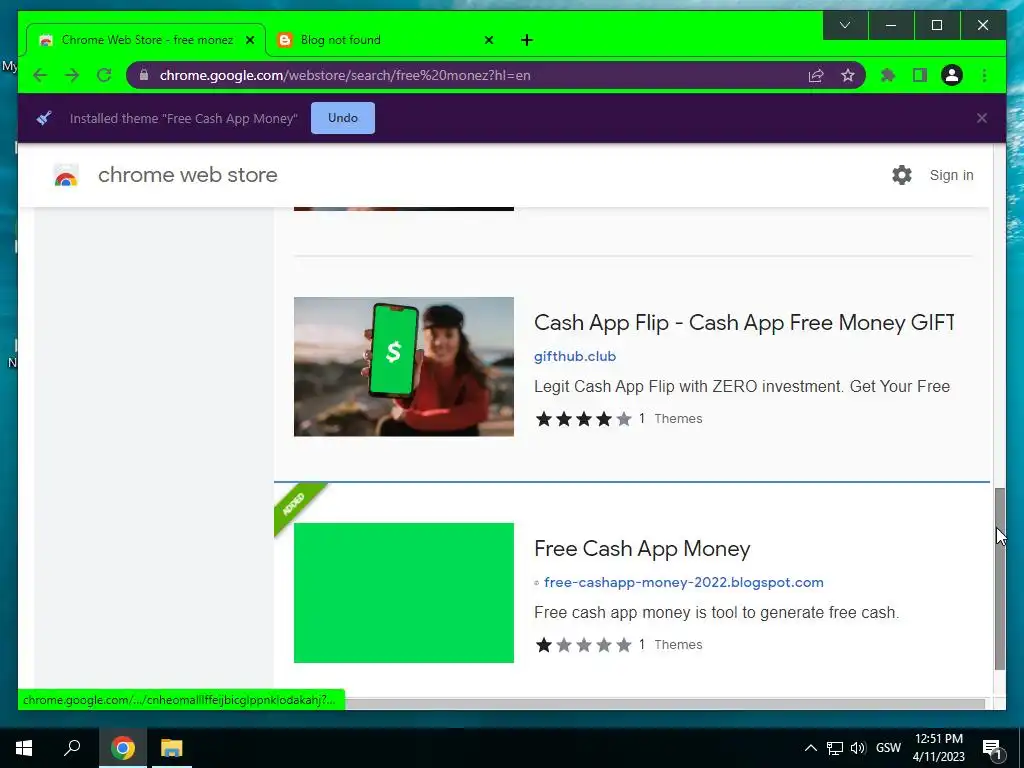Open the volume tray icon
Screen dimensions: 1024x768
pos(858,748)
